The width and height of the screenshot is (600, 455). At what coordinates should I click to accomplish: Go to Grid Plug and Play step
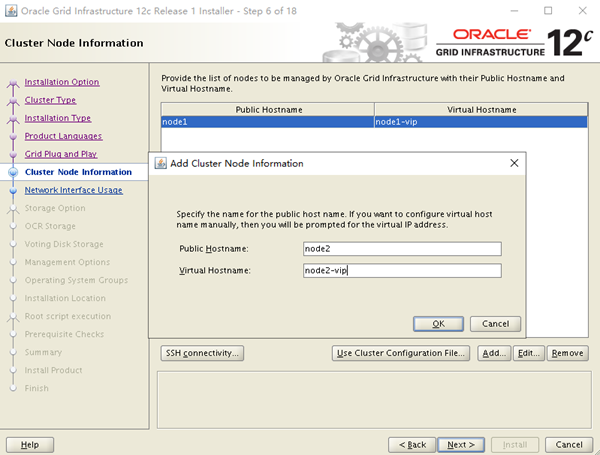pos(61,154)
